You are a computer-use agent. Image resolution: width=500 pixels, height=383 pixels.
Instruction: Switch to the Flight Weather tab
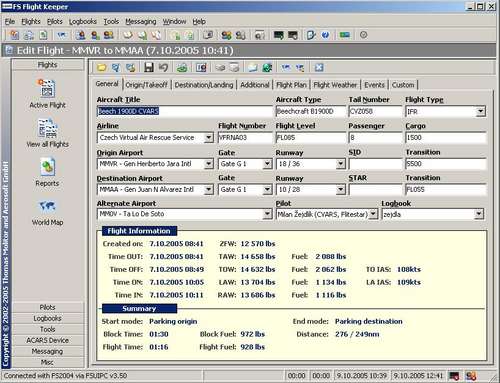335,85
